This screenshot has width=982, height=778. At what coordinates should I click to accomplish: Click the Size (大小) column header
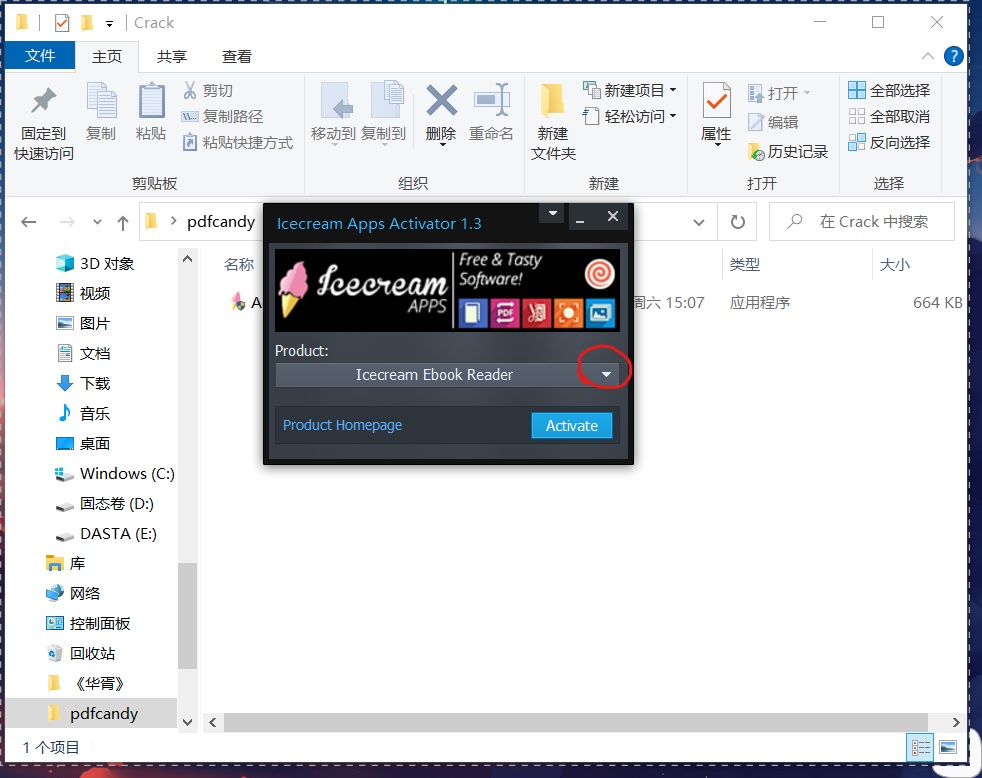pyautogui.click(x=894, y=264)
